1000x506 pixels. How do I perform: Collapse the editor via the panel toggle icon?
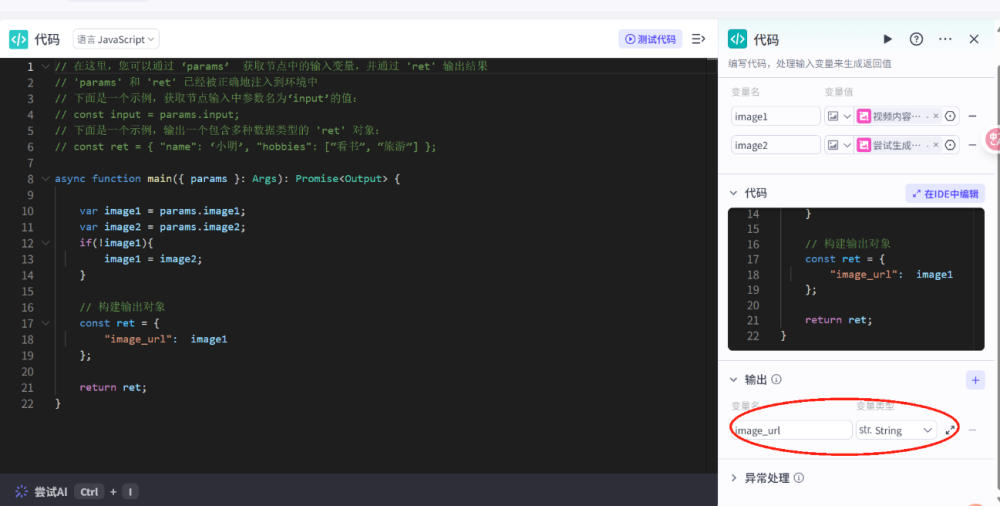[x=698, y=39]
